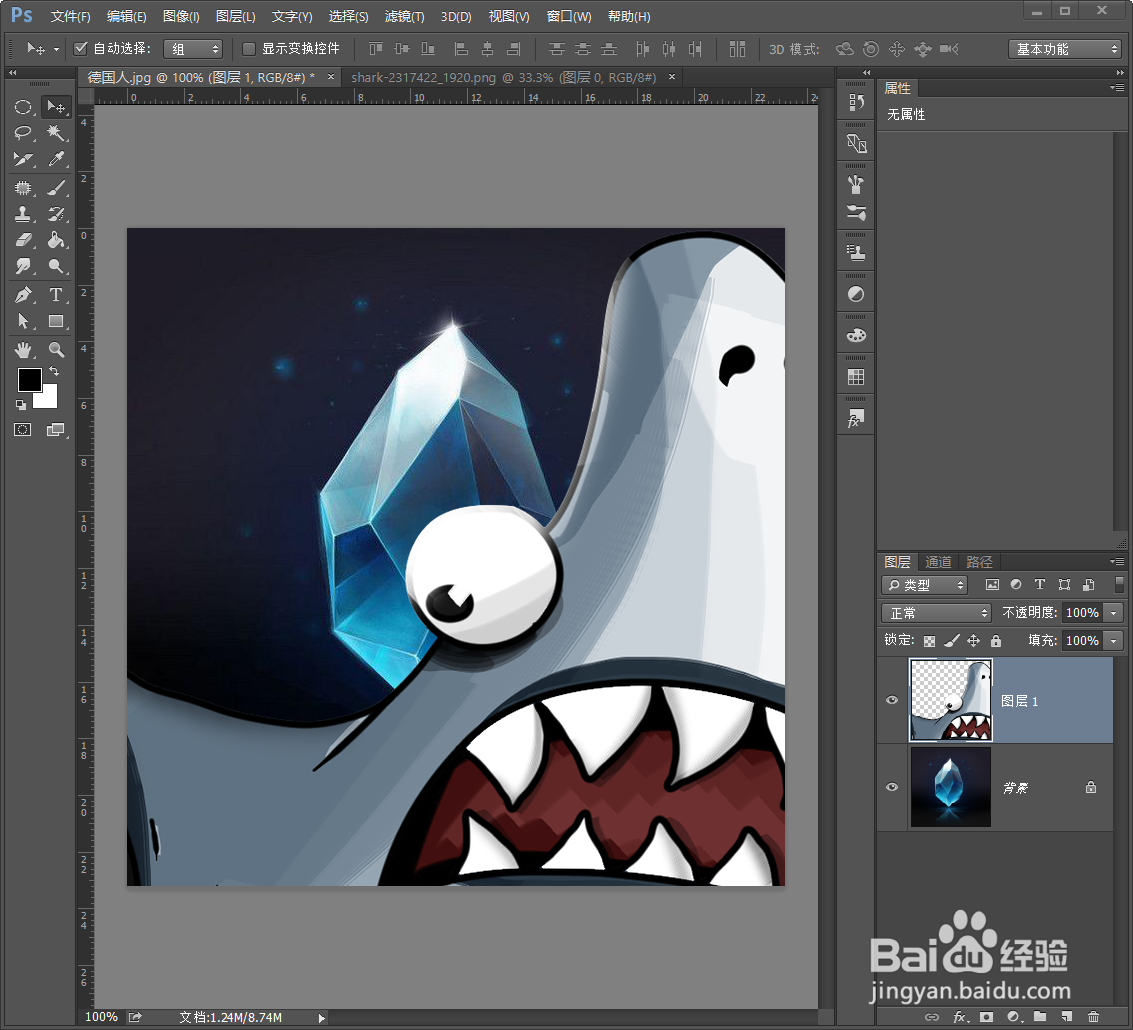The width and height of the screenshot is (1133, 1030).
Task: Open the 滤镜(T) menu
Action: coord(404,16)
